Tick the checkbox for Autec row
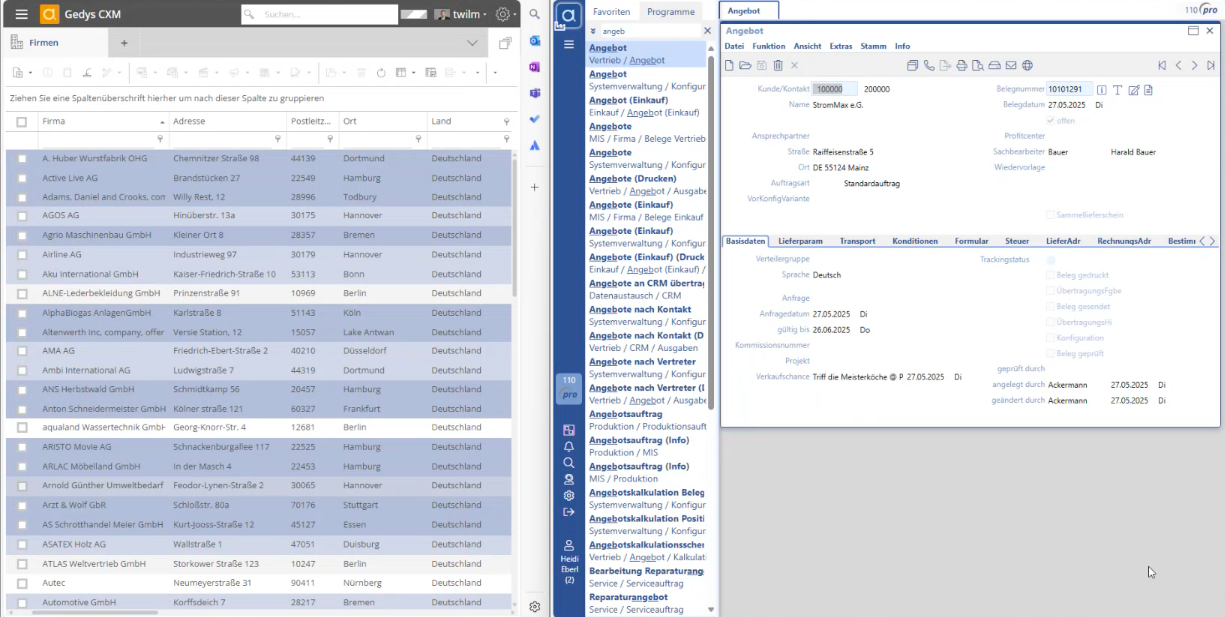 pos(22,583)
